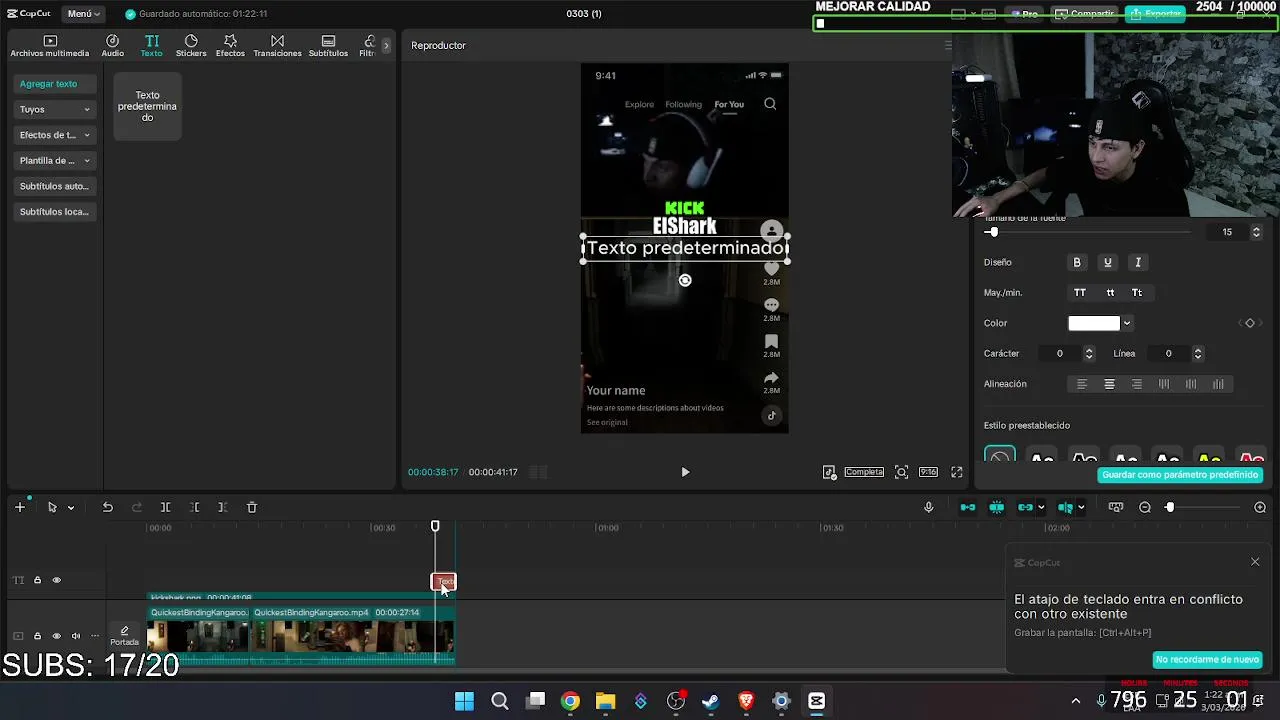Align text to the left
The image size is (1280, 720).
1081,384
